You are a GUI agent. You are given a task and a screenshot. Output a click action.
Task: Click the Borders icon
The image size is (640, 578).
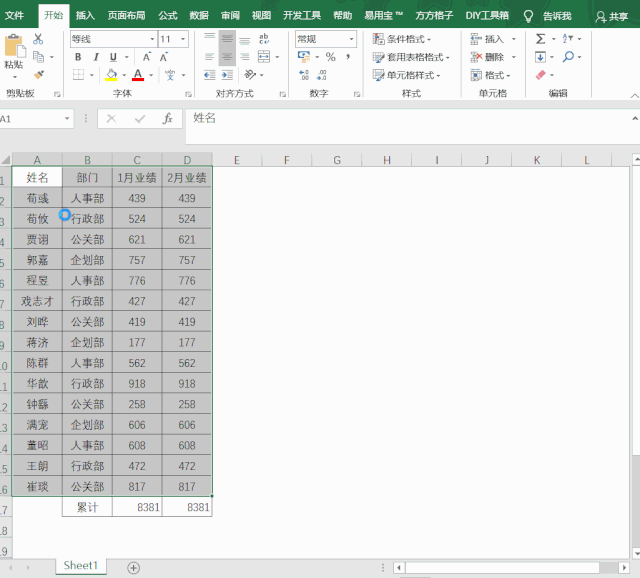pyautogui.click(x=78, y=75)
